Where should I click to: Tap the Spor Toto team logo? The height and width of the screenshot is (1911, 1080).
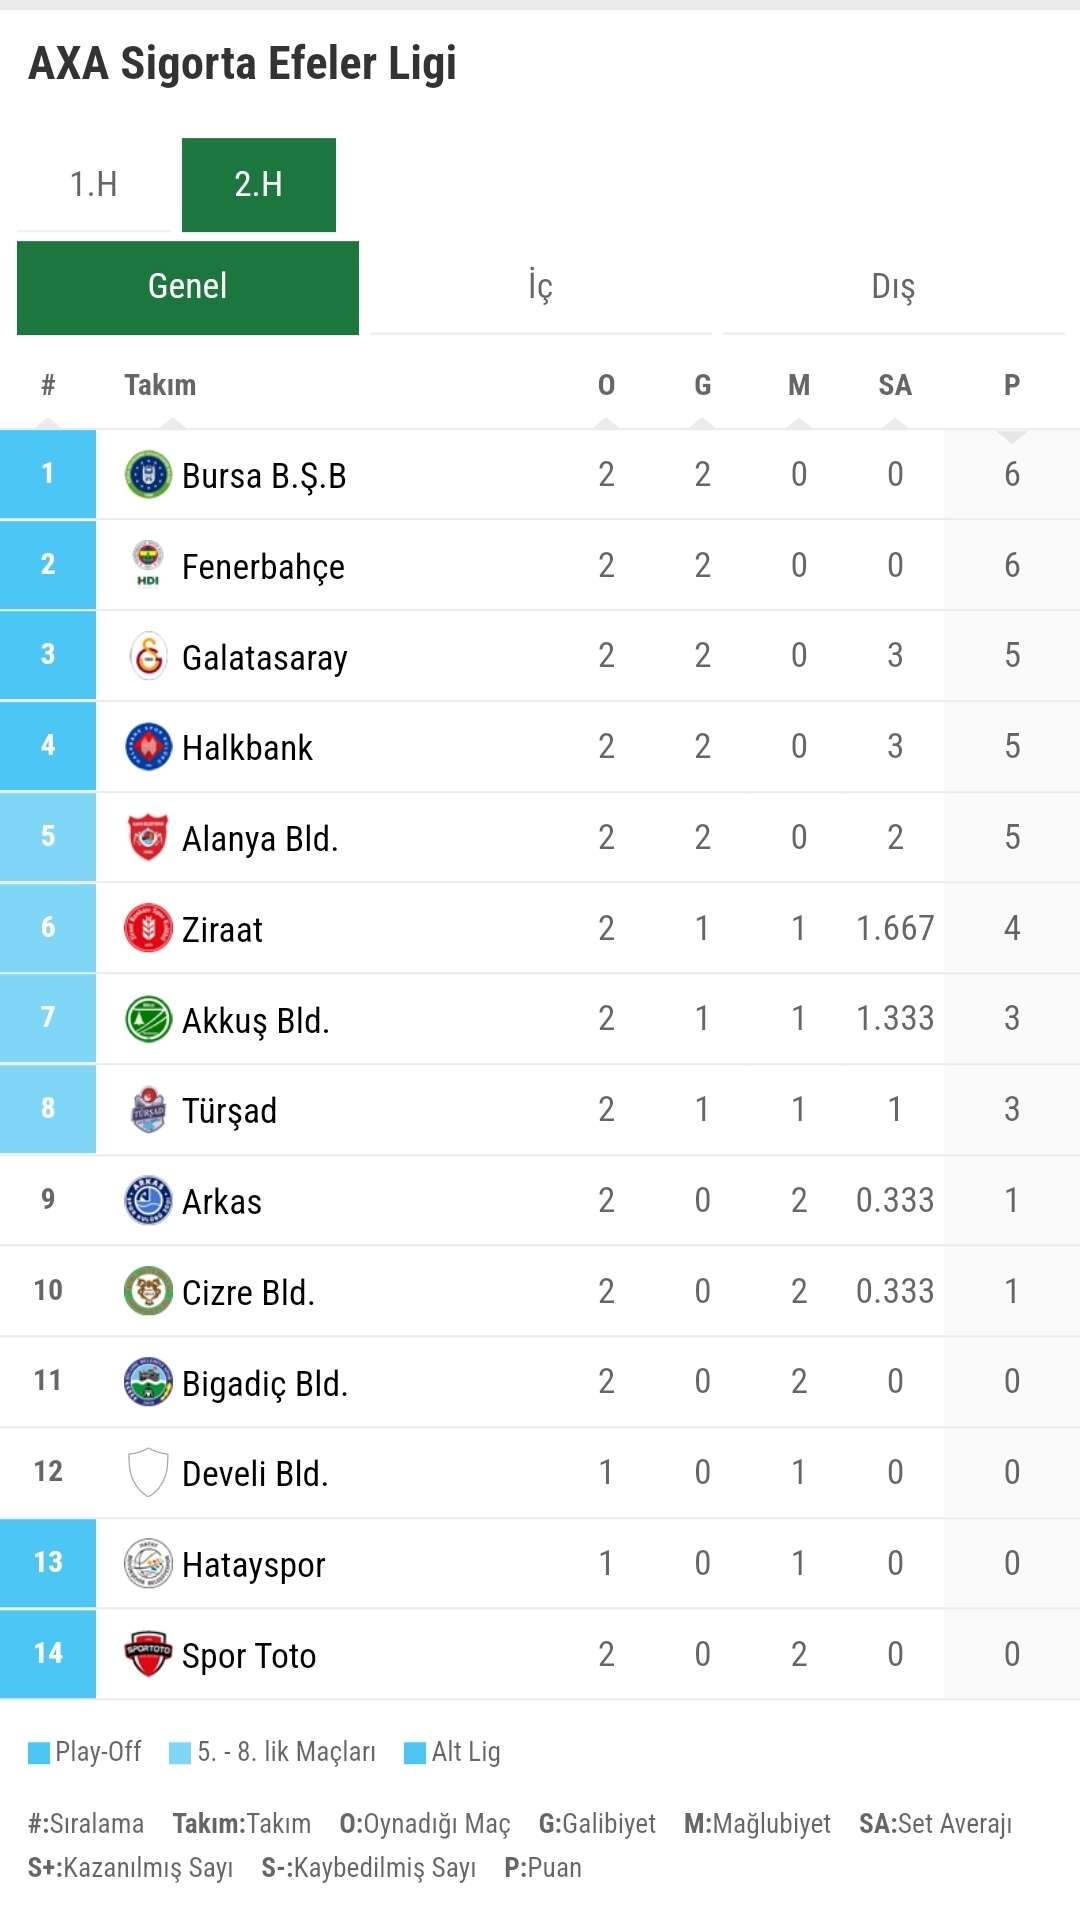[148, 1654]
